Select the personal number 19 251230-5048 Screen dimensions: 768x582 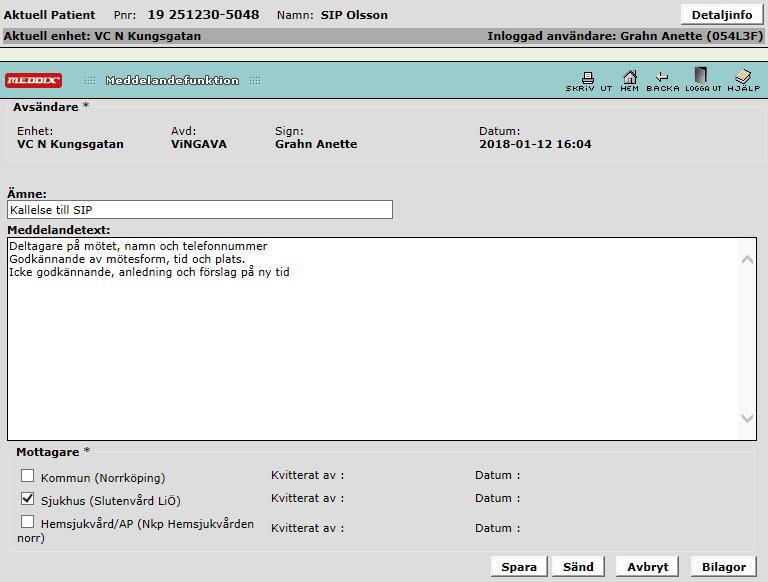[203, 15]
